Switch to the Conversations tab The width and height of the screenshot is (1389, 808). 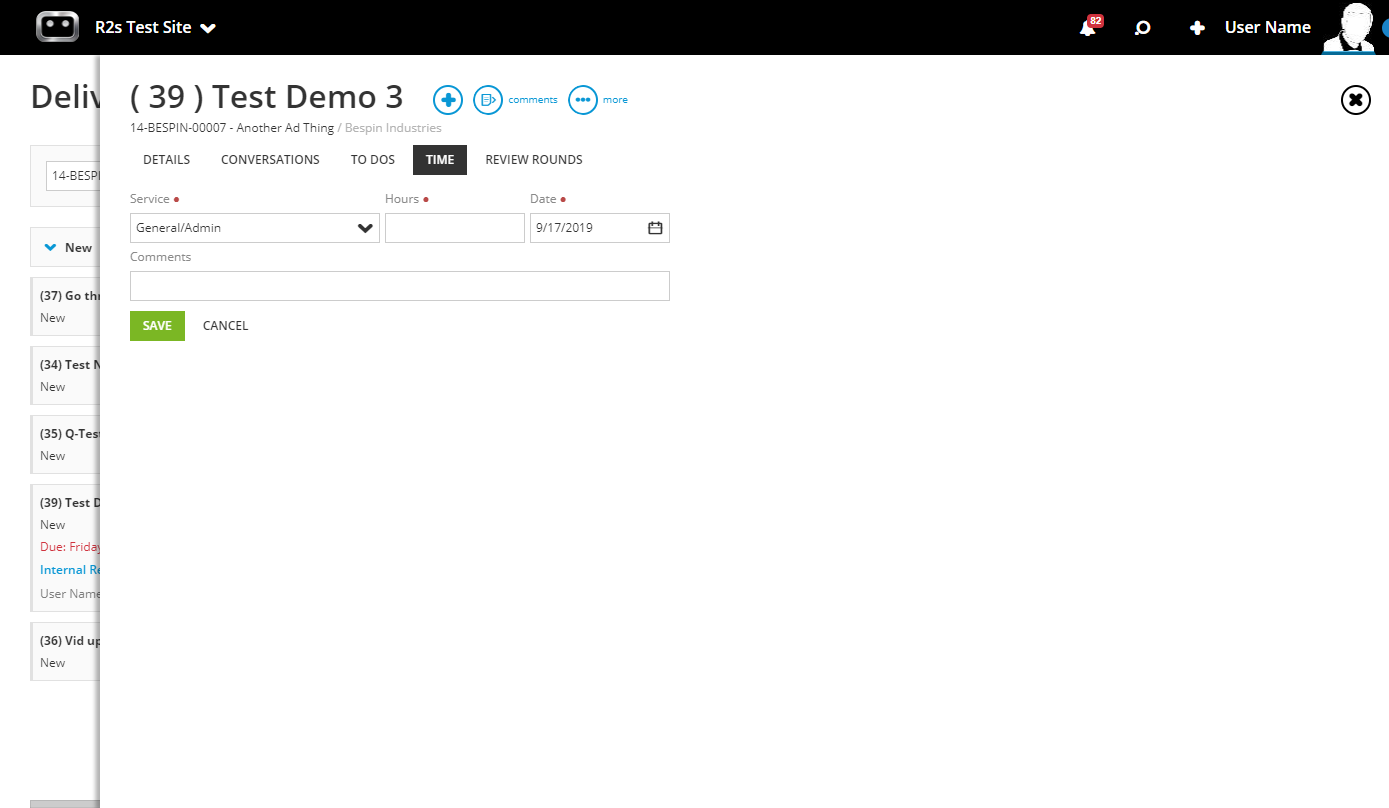270,160
